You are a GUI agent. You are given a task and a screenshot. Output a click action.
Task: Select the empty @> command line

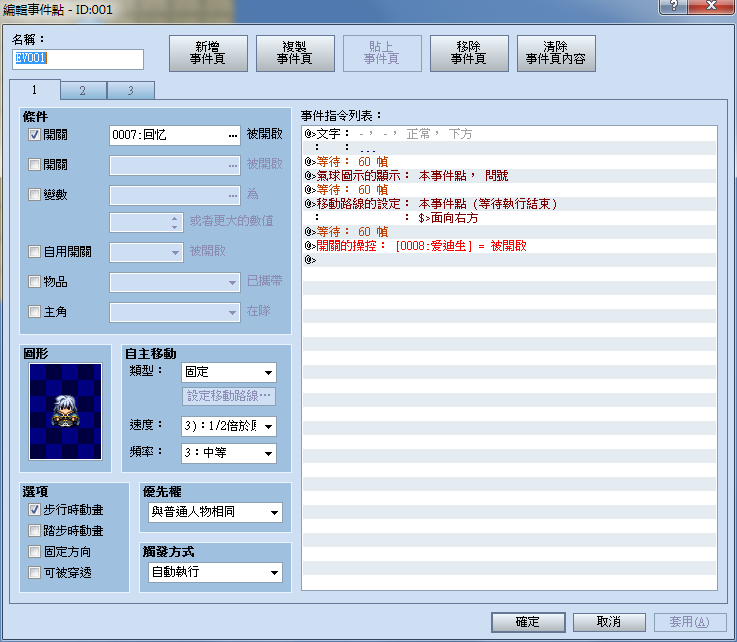pos(510,259)
